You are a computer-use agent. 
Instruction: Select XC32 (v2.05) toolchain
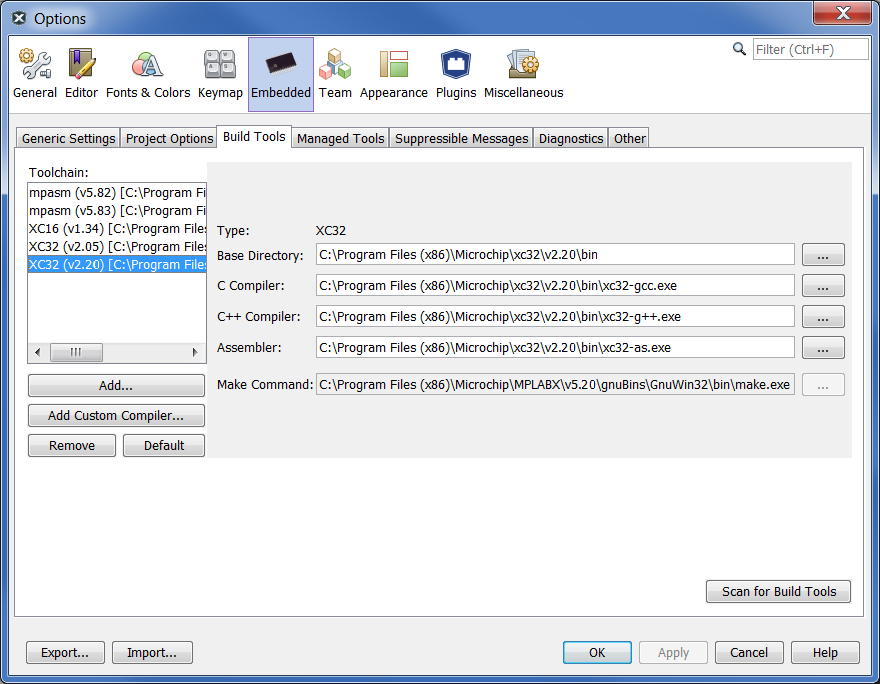tap(117, 246)
